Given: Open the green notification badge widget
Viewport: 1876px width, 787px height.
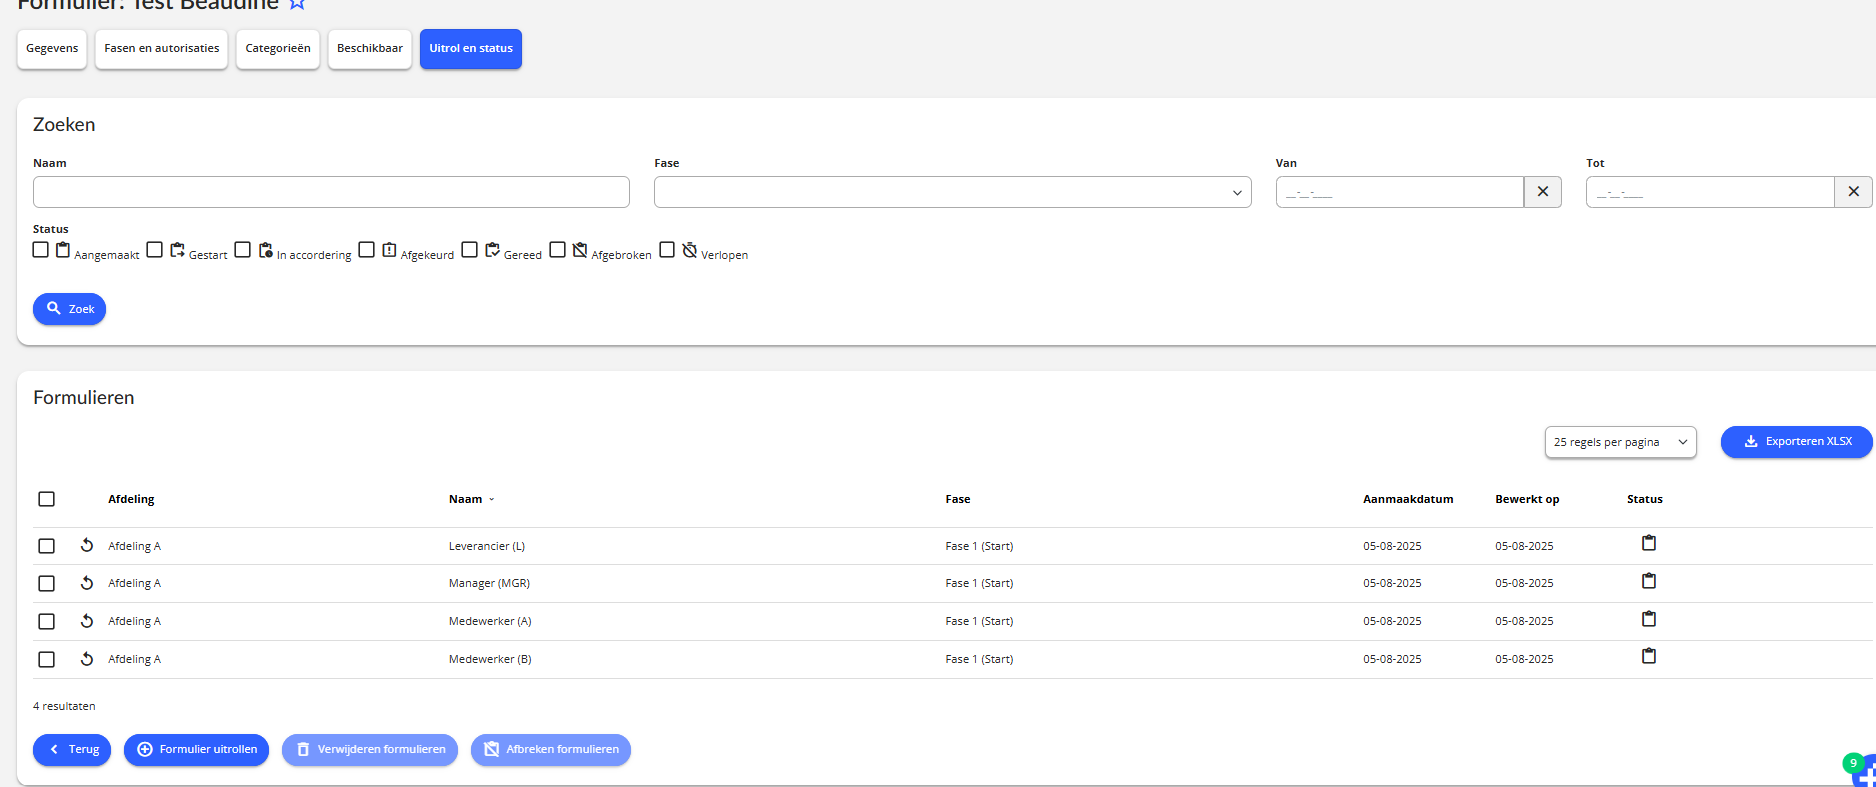Looking at the screenshot, I should (x=1853, y=763).
